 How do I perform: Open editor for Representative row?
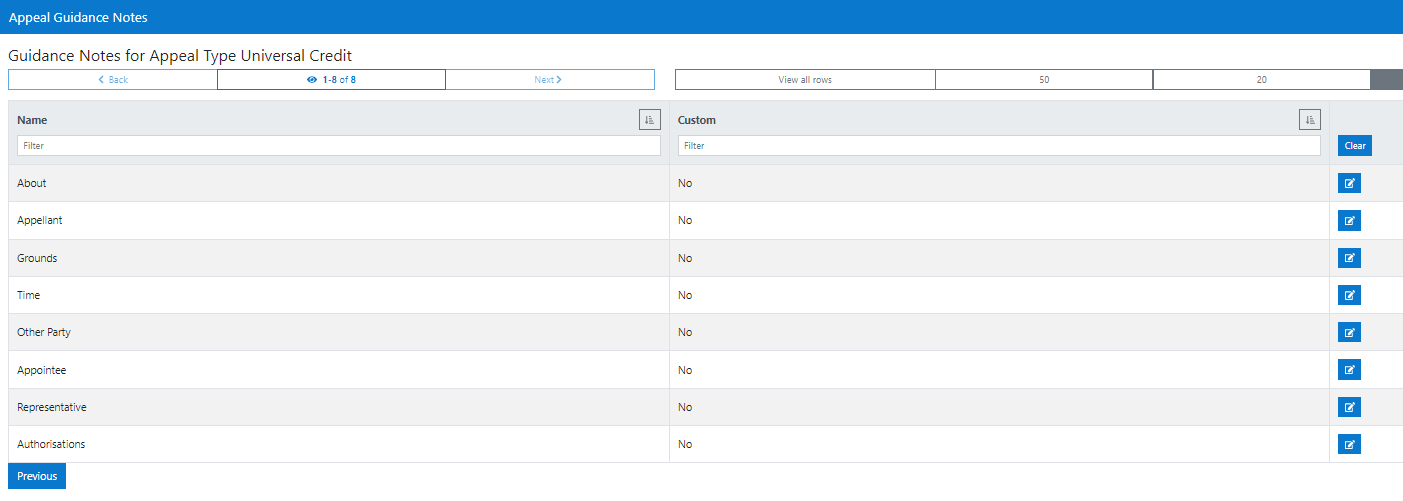pos(1349,407)
